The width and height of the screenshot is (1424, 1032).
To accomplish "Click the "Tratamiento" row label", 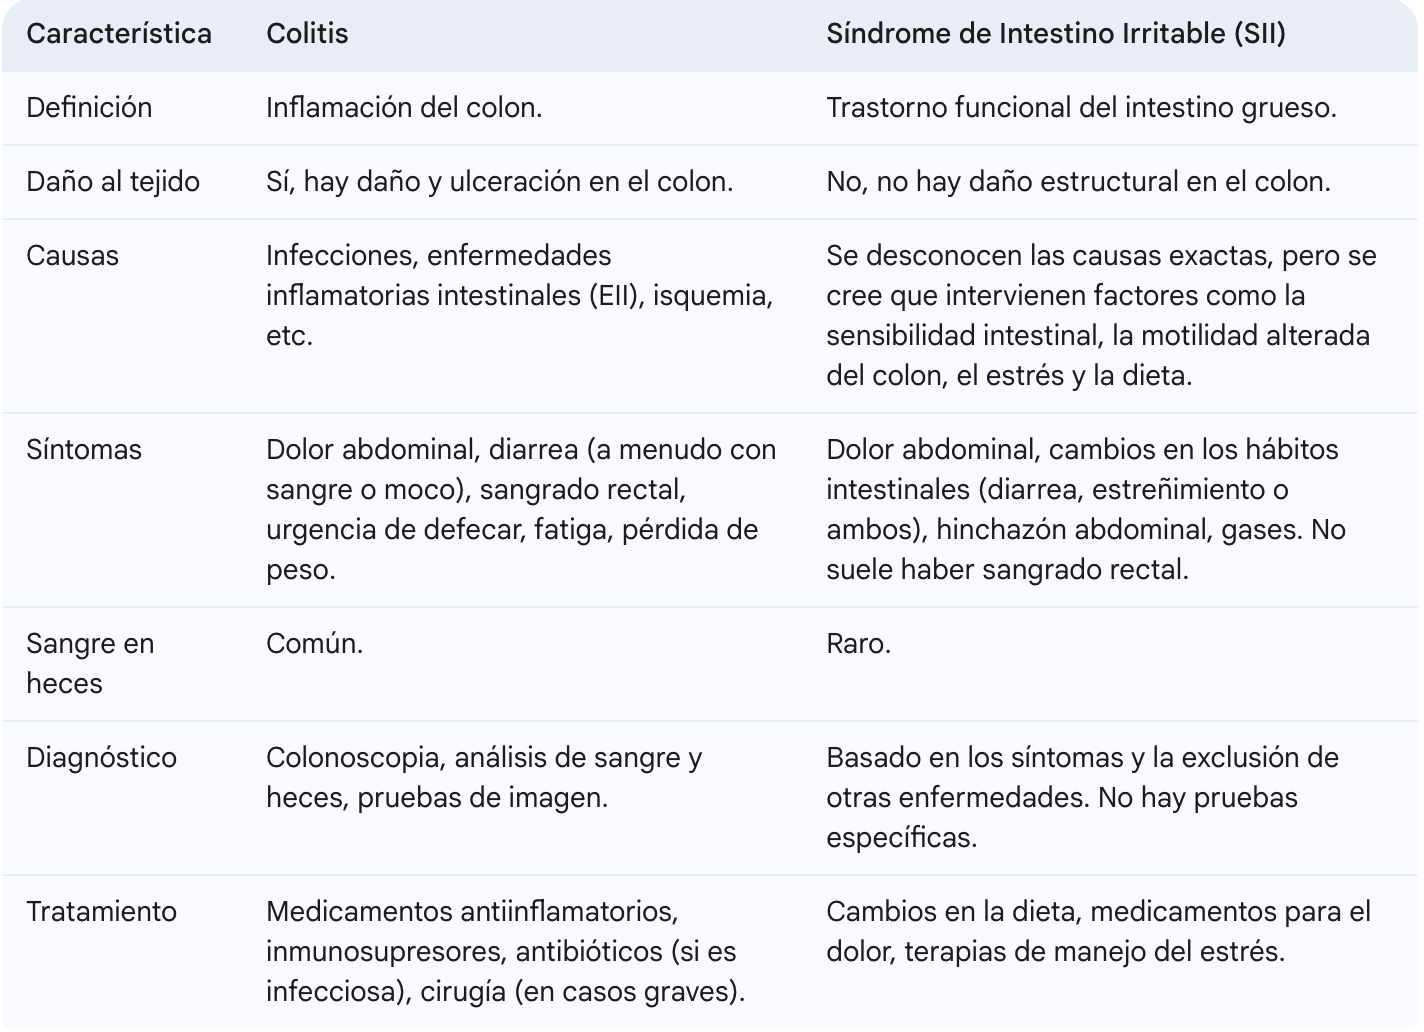I will 101,912.
